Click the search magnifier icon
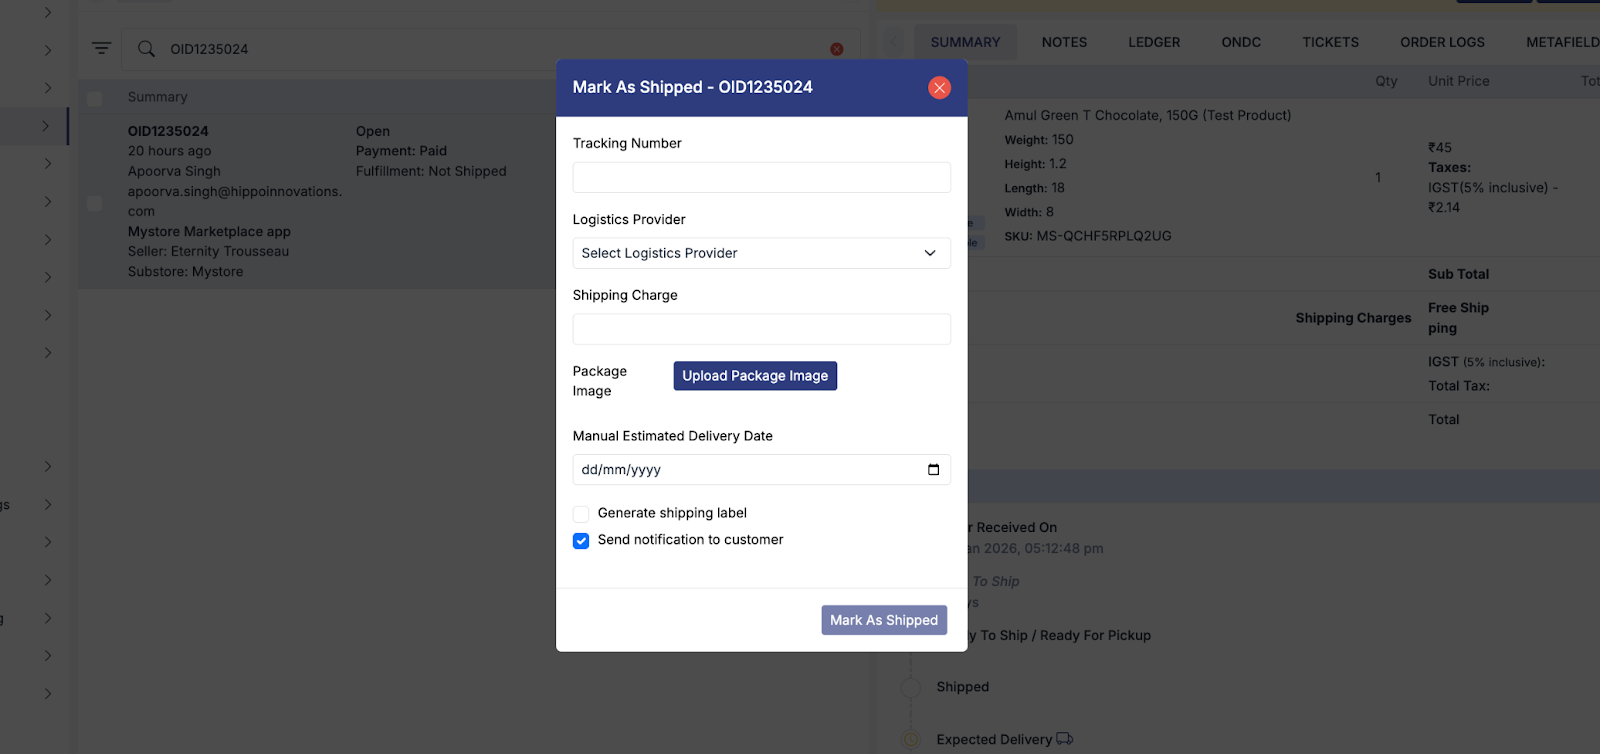The image size is (1600, 754). coord(146,49)
